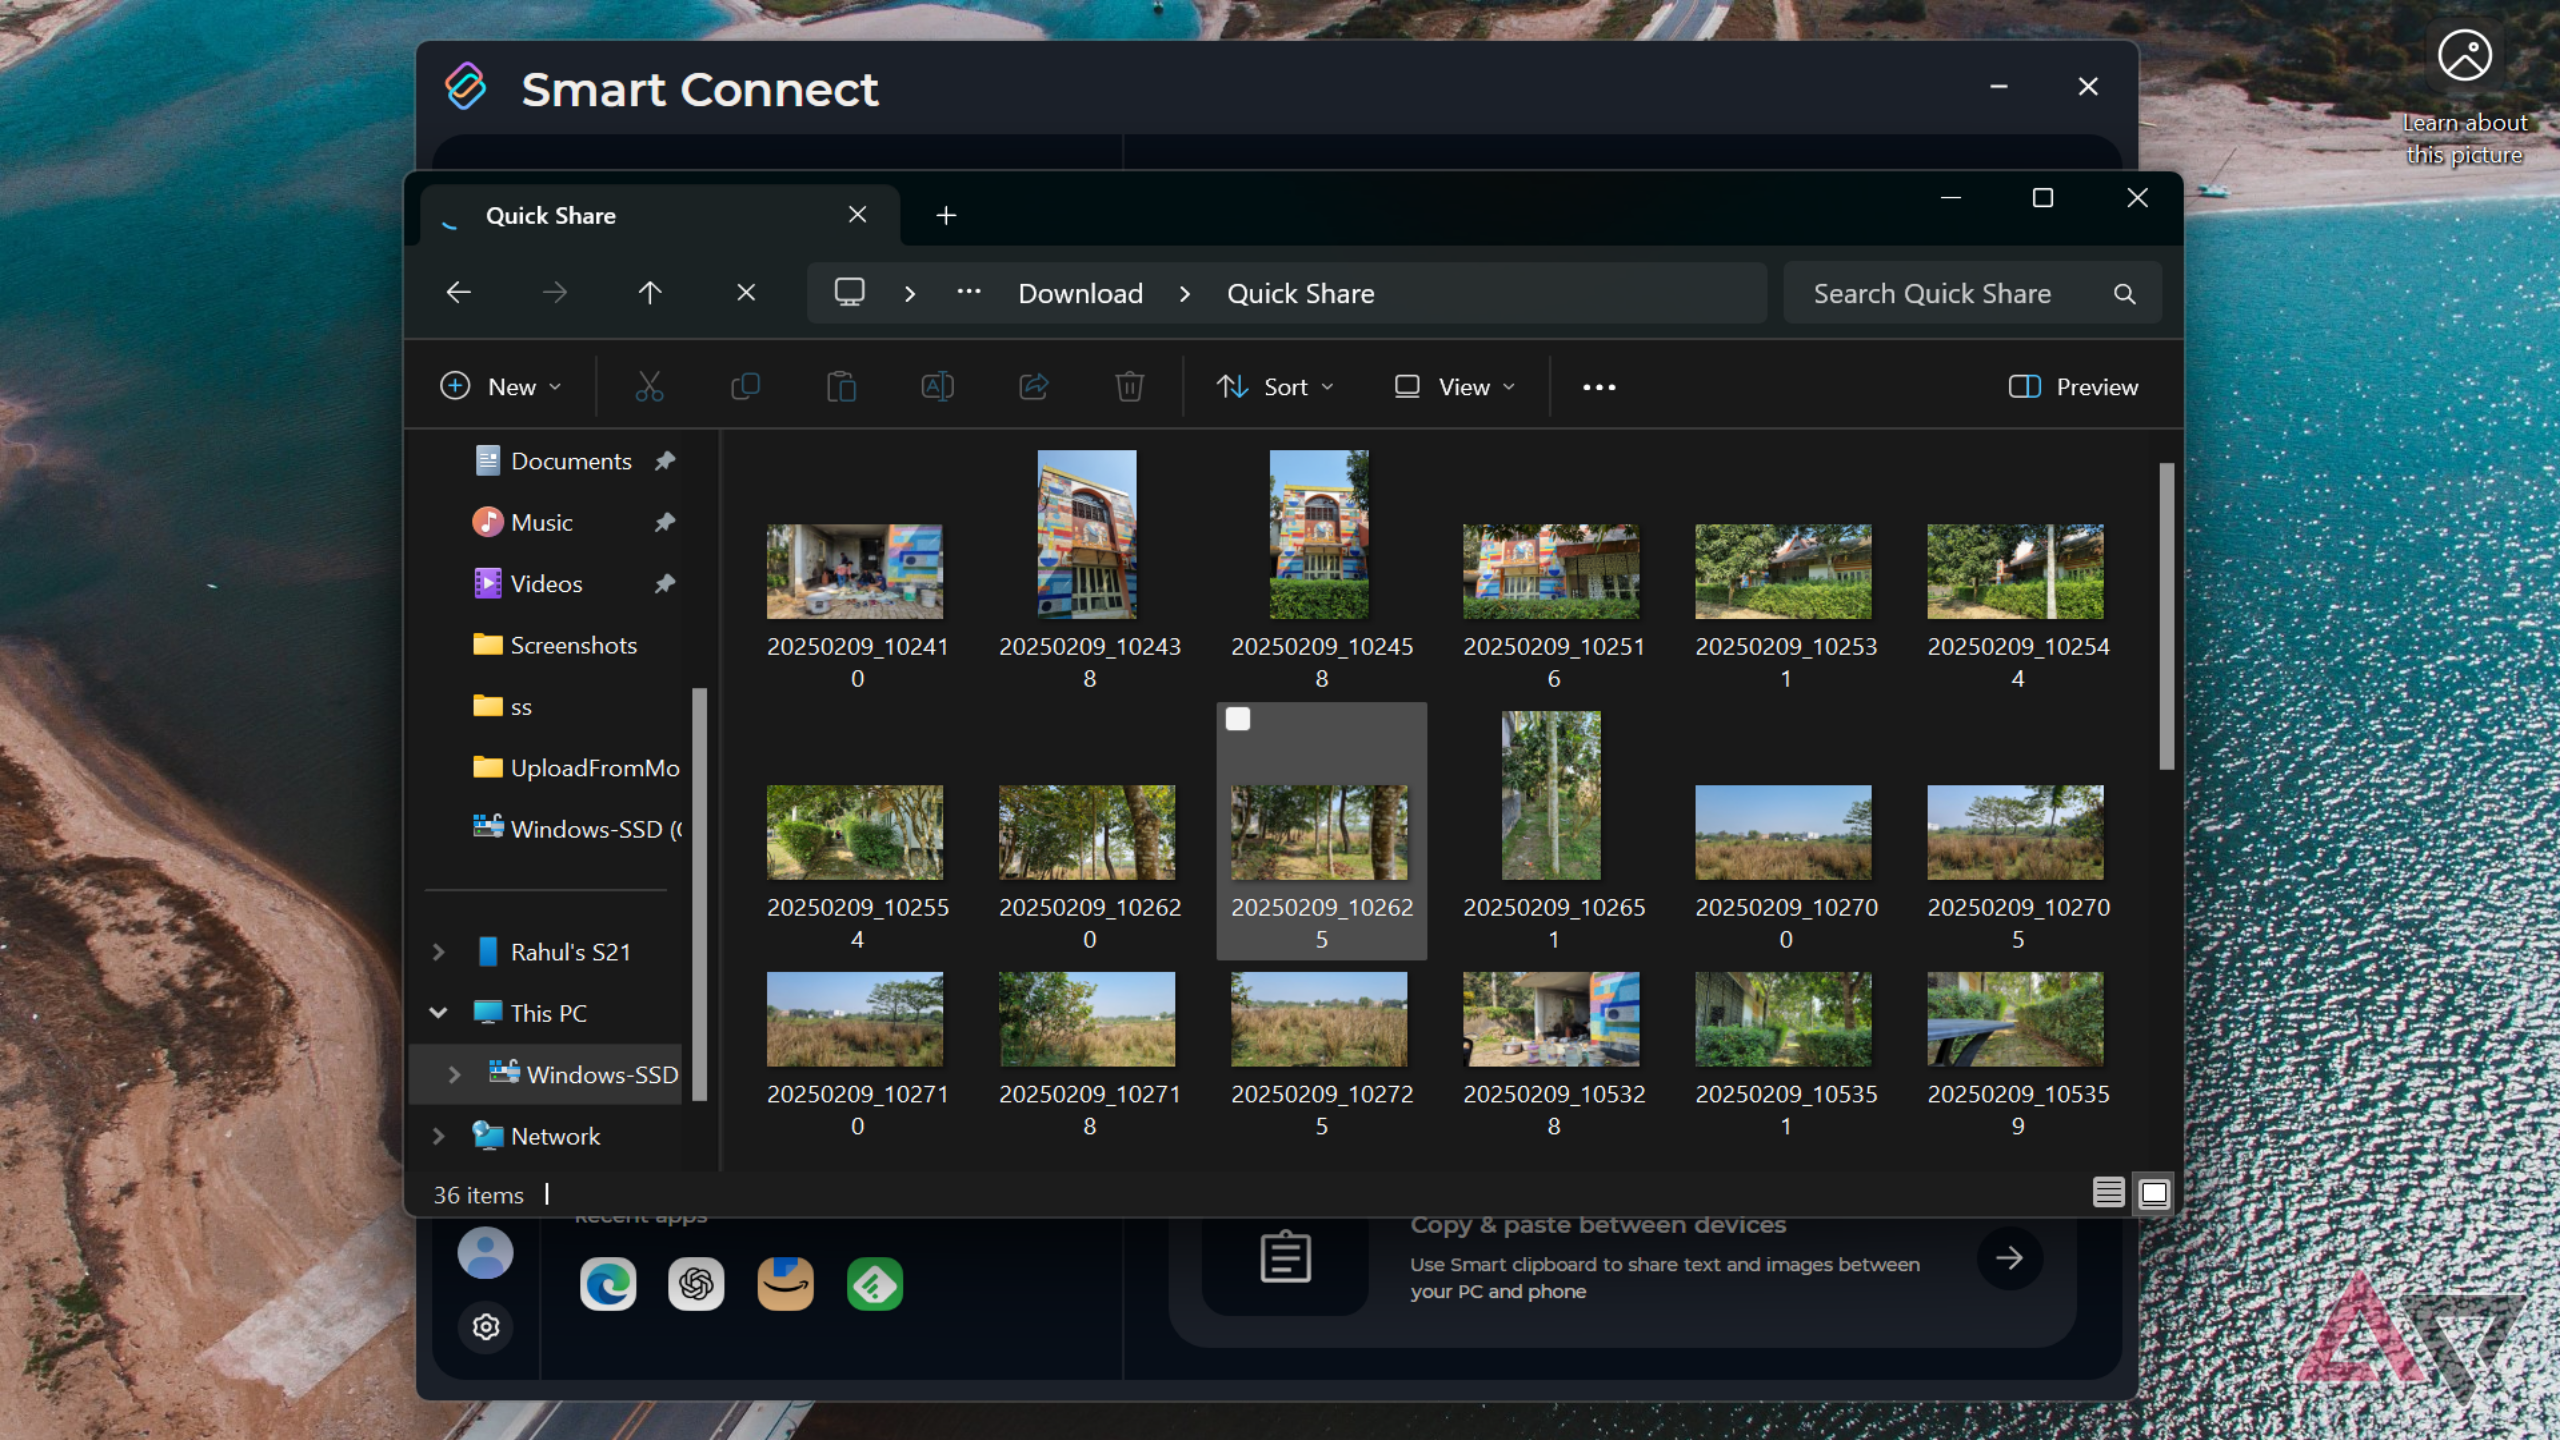Screen dimensions: 2560x1440
Task: Open Amazon app in Smart Connect recent apps
Action: (785, 1284)
